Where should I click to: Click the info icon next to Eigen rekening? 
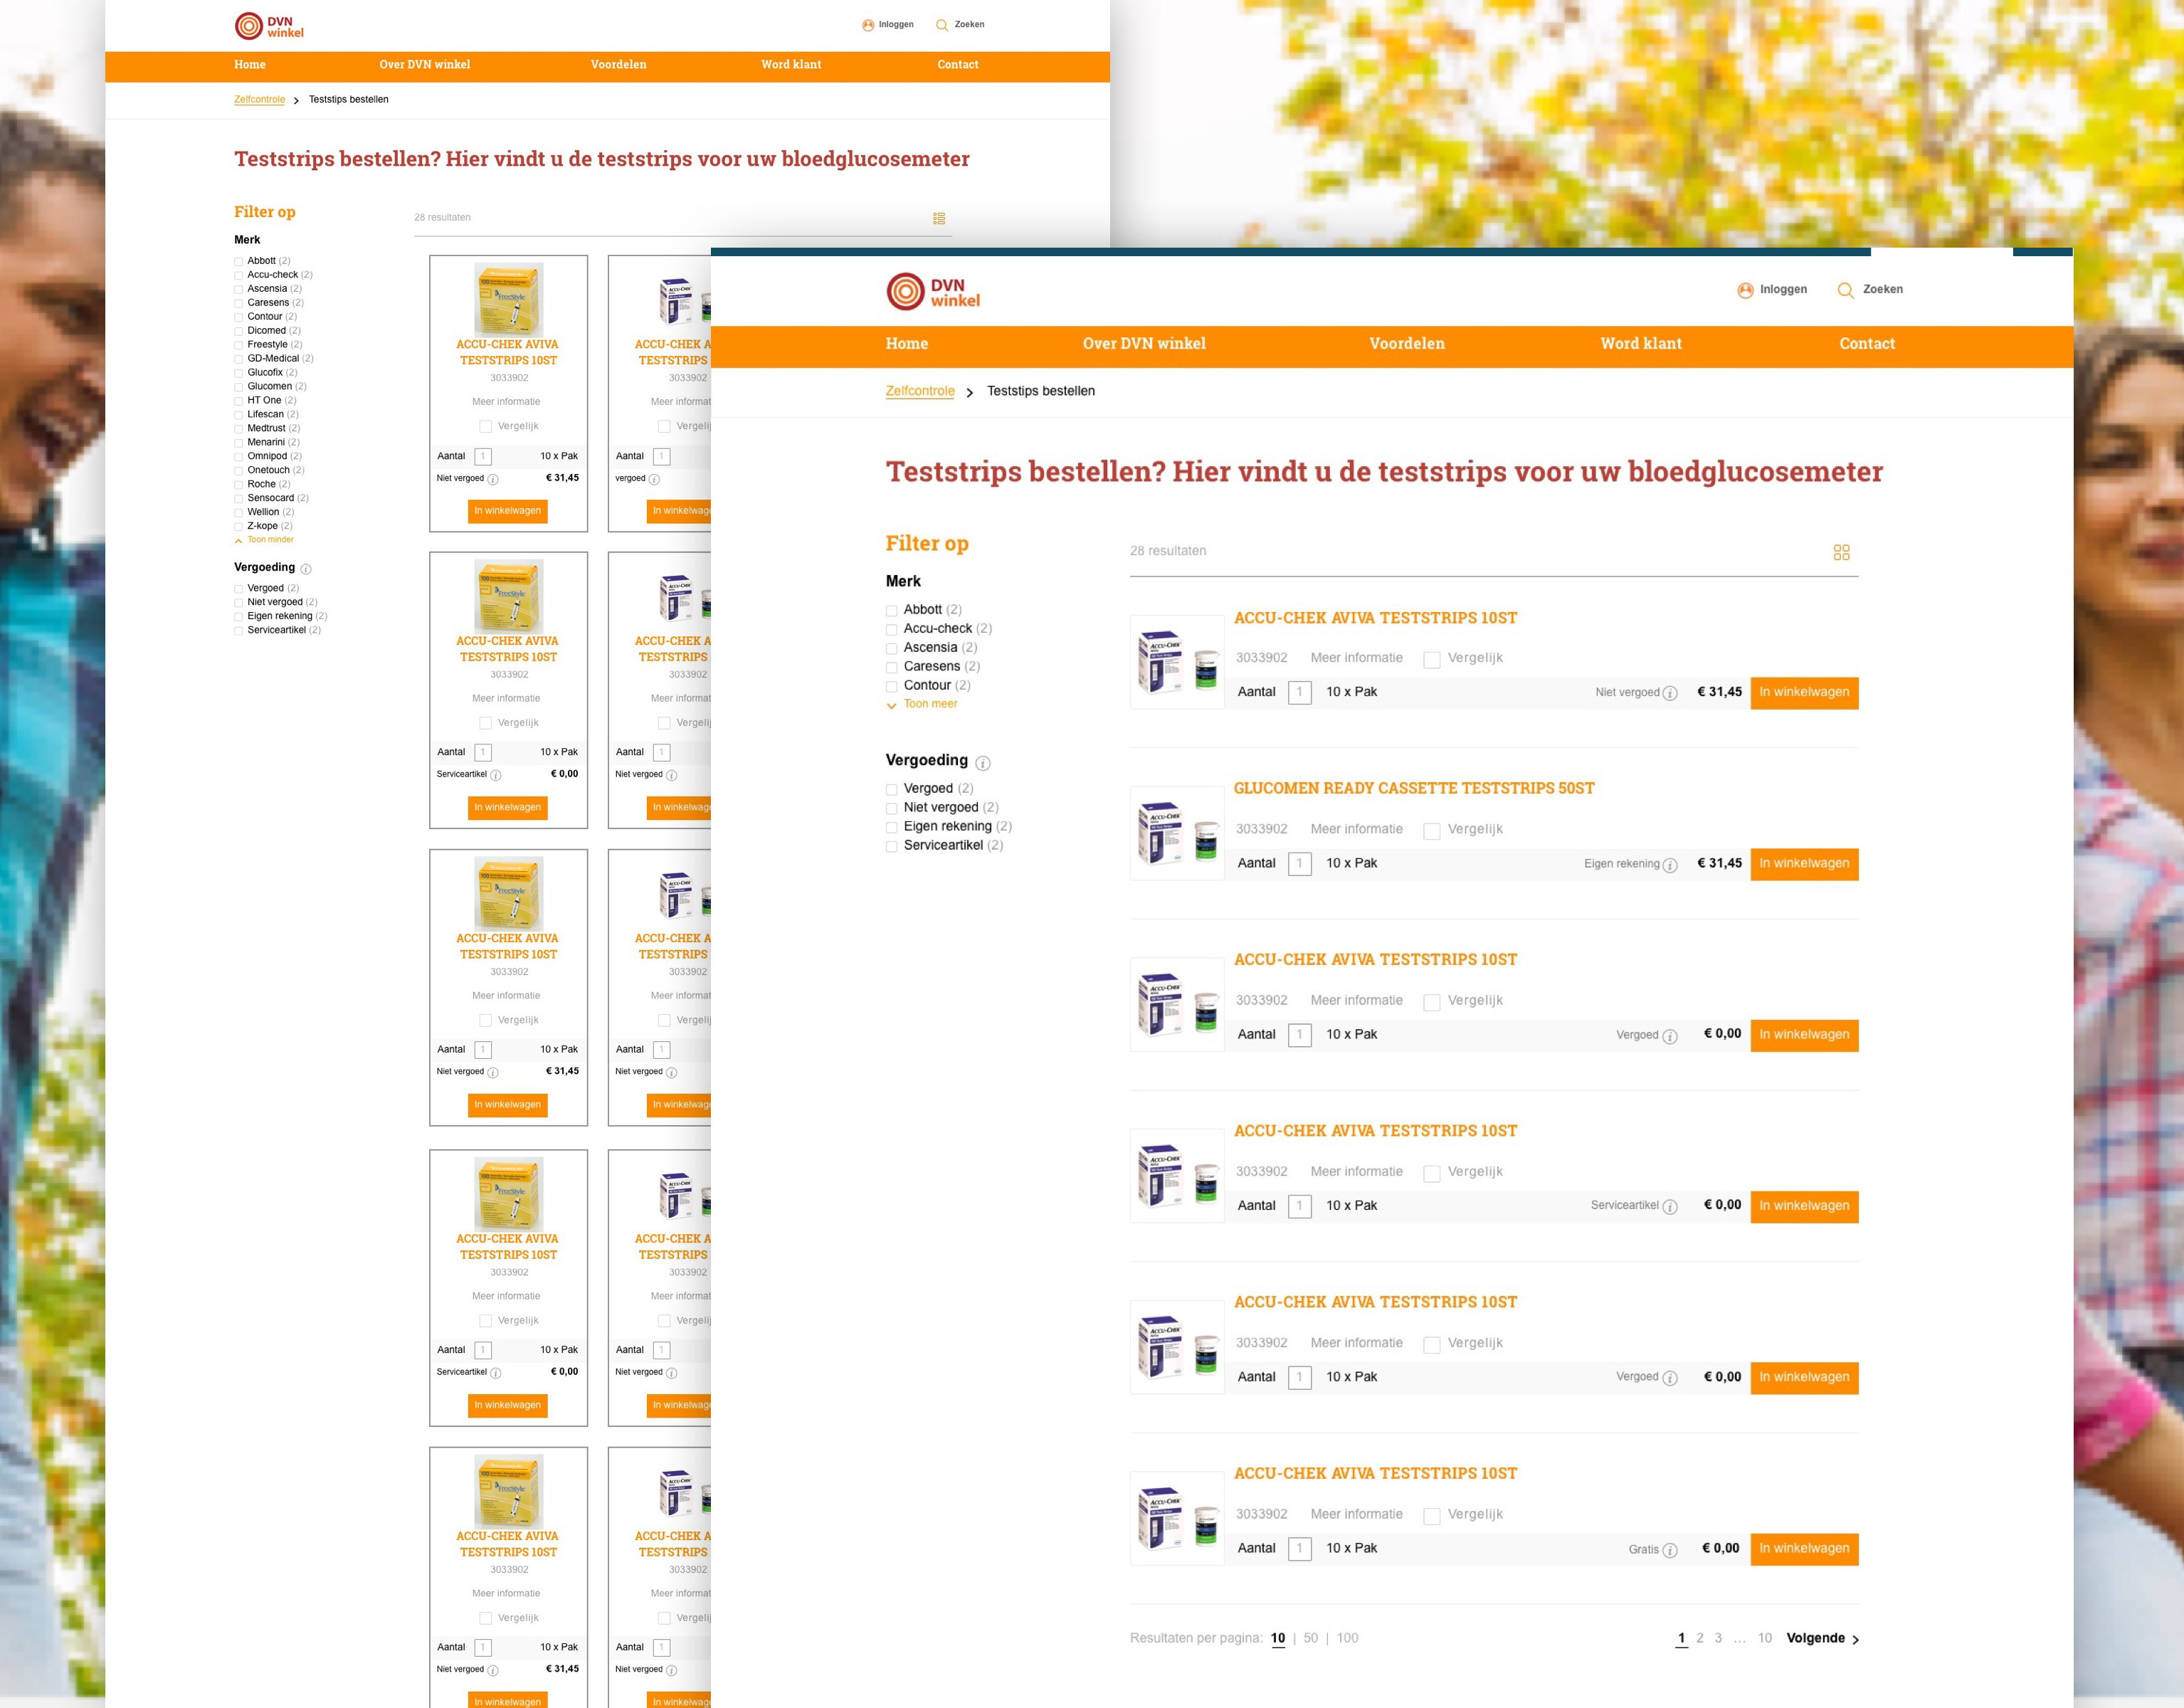click(x=1669, y=865)
